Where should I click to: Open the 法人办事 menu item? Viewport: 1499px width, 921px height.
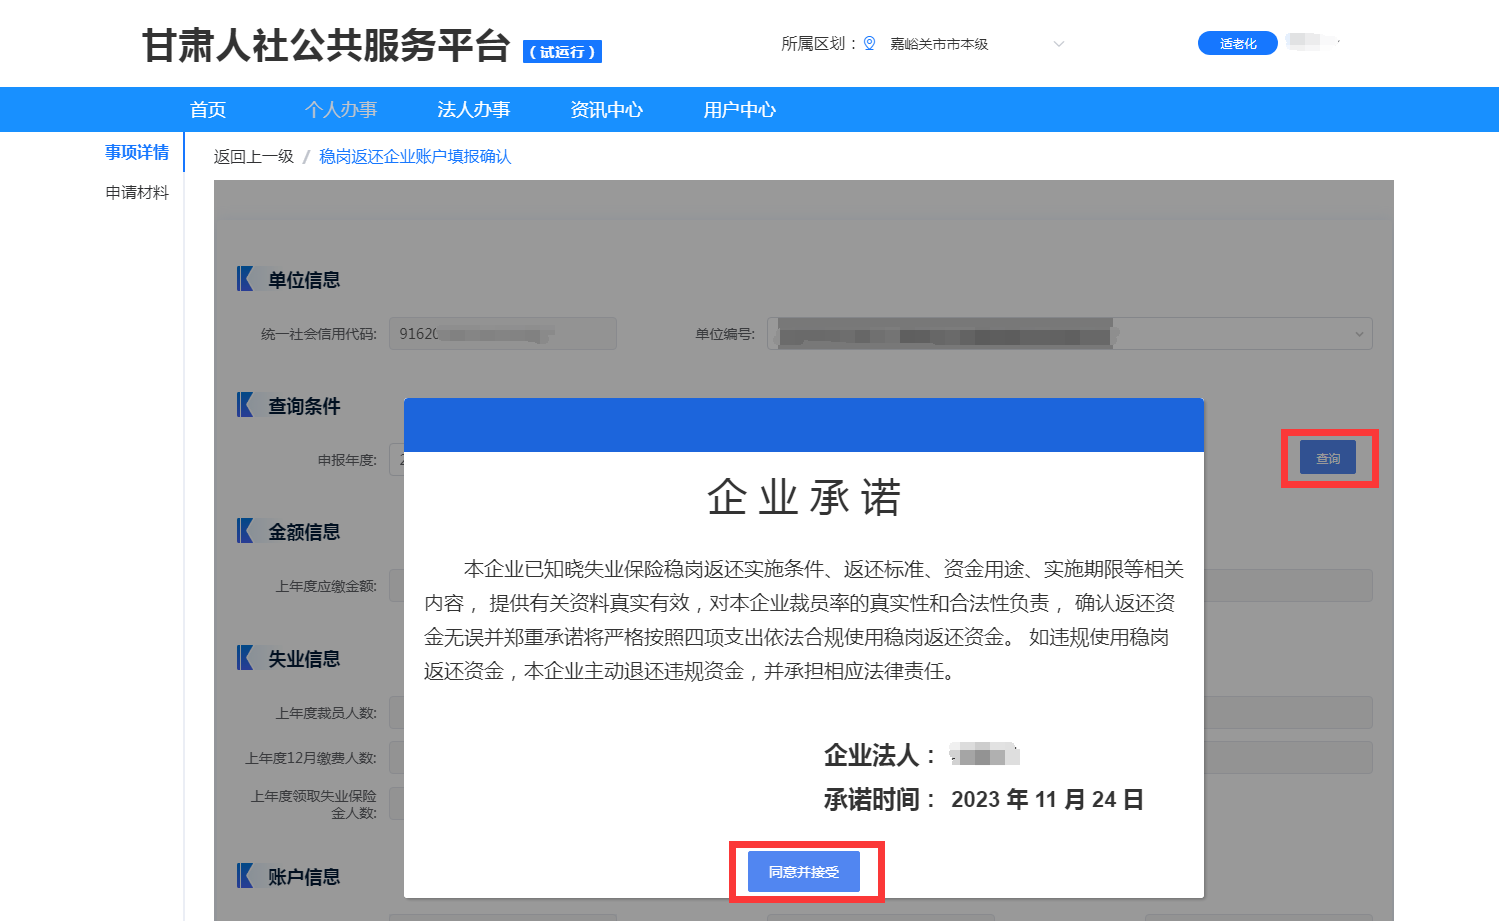coord(473,110)
